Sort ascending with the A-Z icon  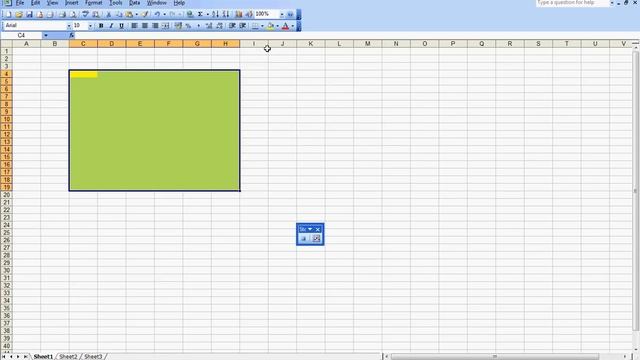pos(215,14)
